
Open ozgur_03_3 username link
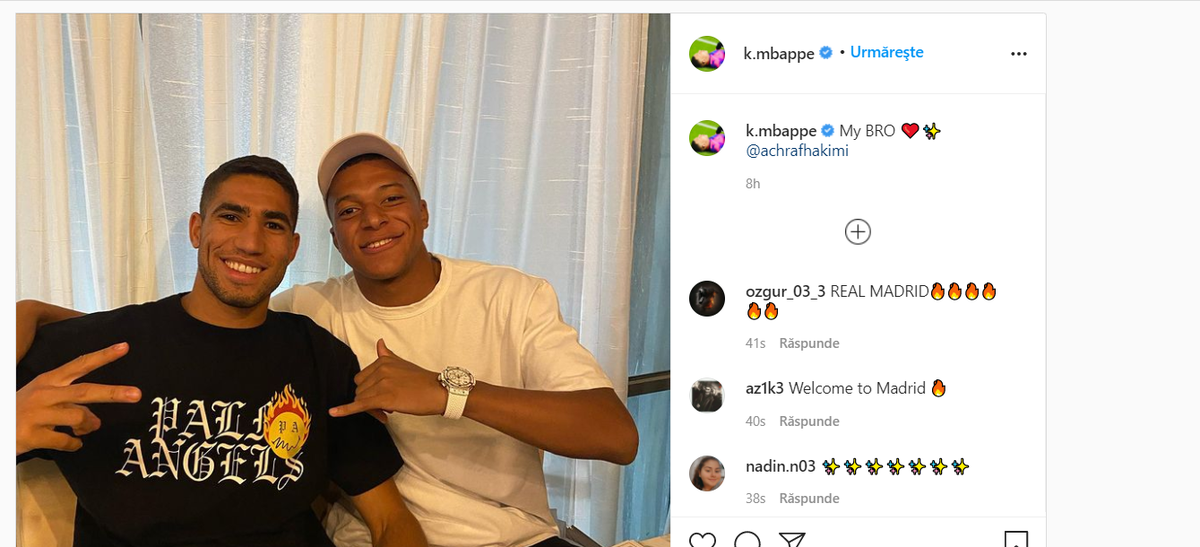(786, 292)
